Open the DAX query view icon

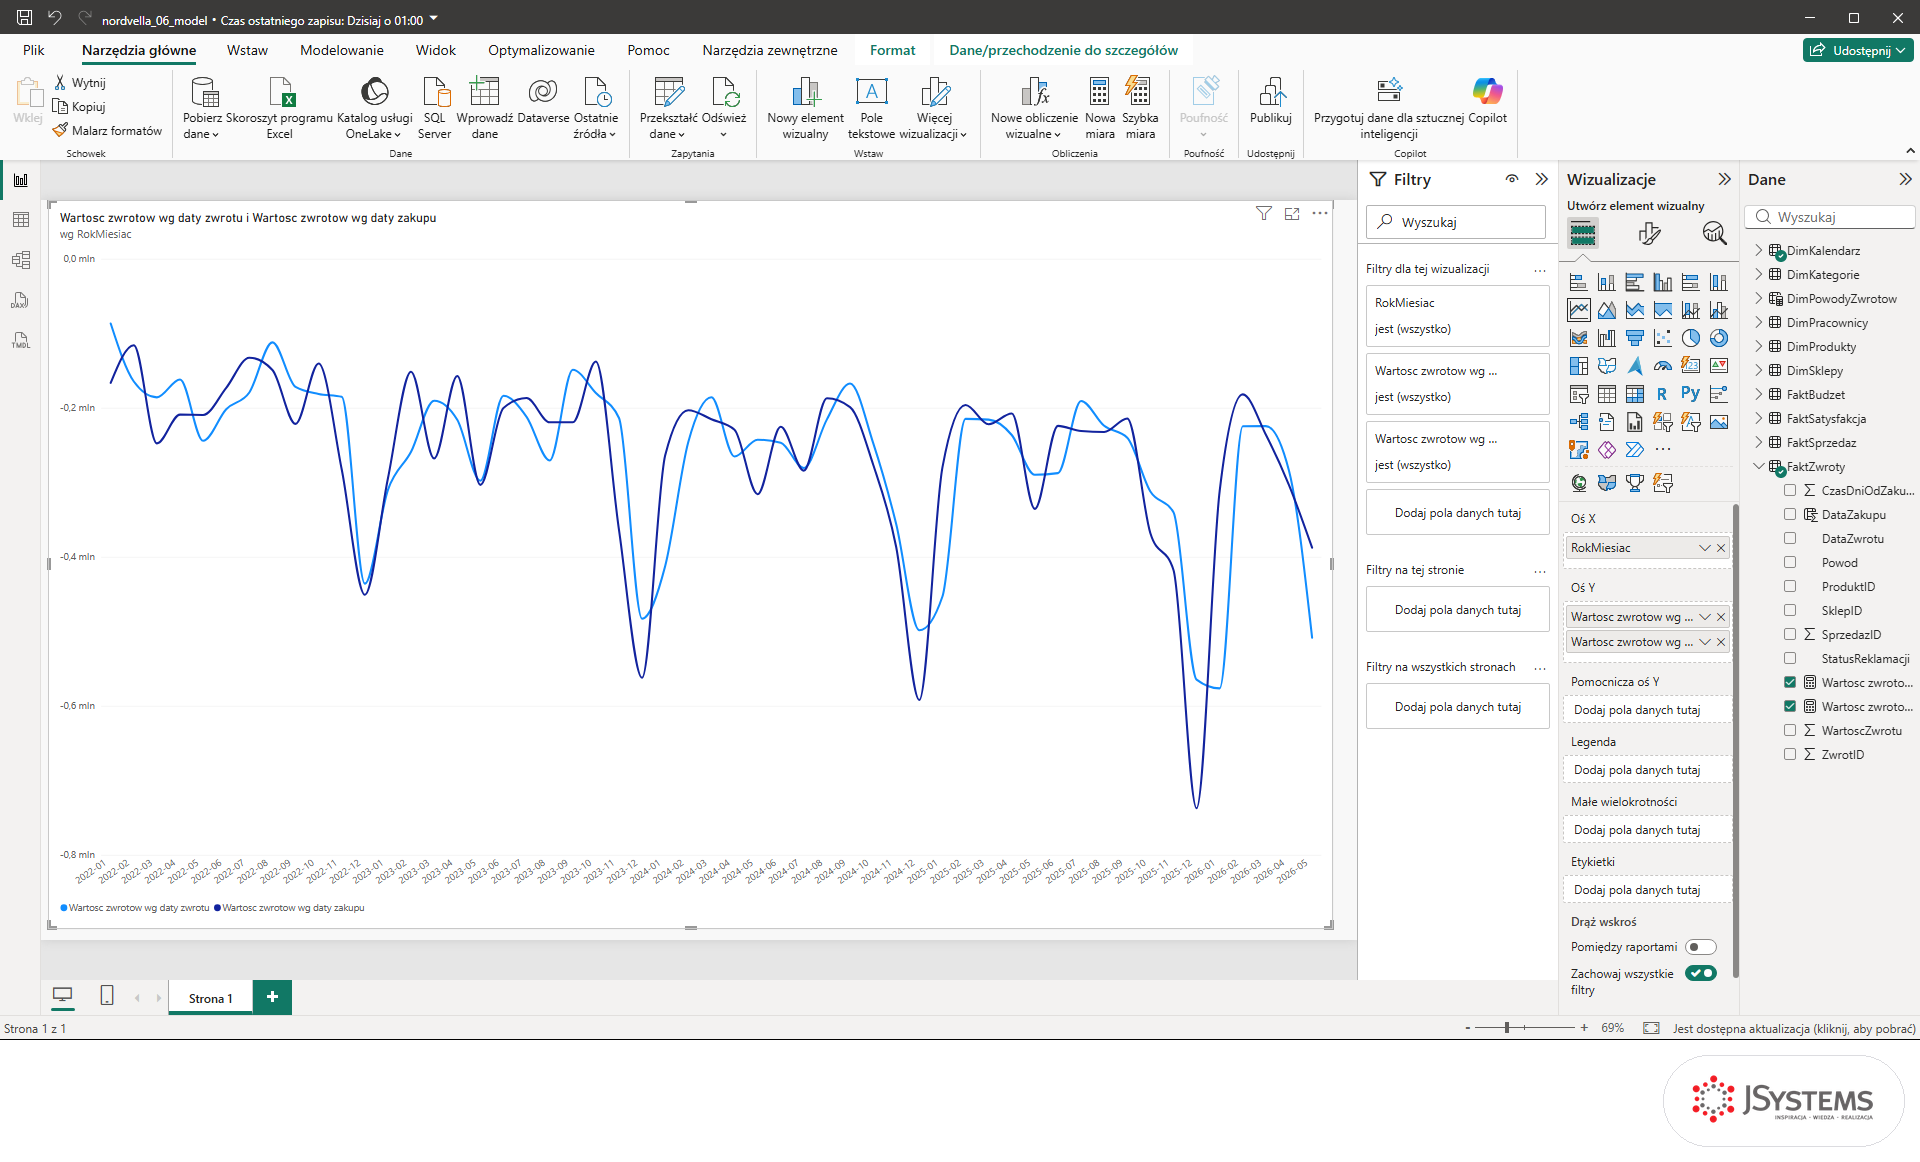[x=20, y=300]
